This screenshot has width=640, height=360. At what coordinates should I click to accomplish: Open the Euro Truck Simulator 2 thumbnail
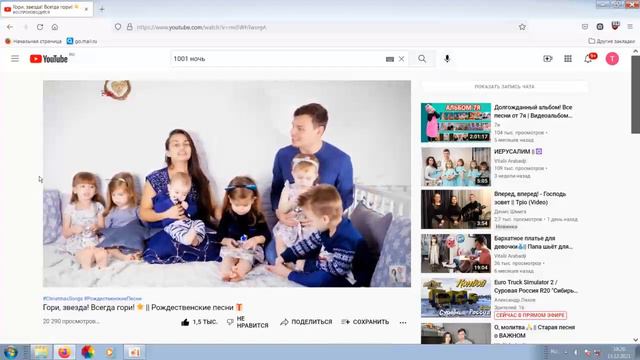coord(456,298)
